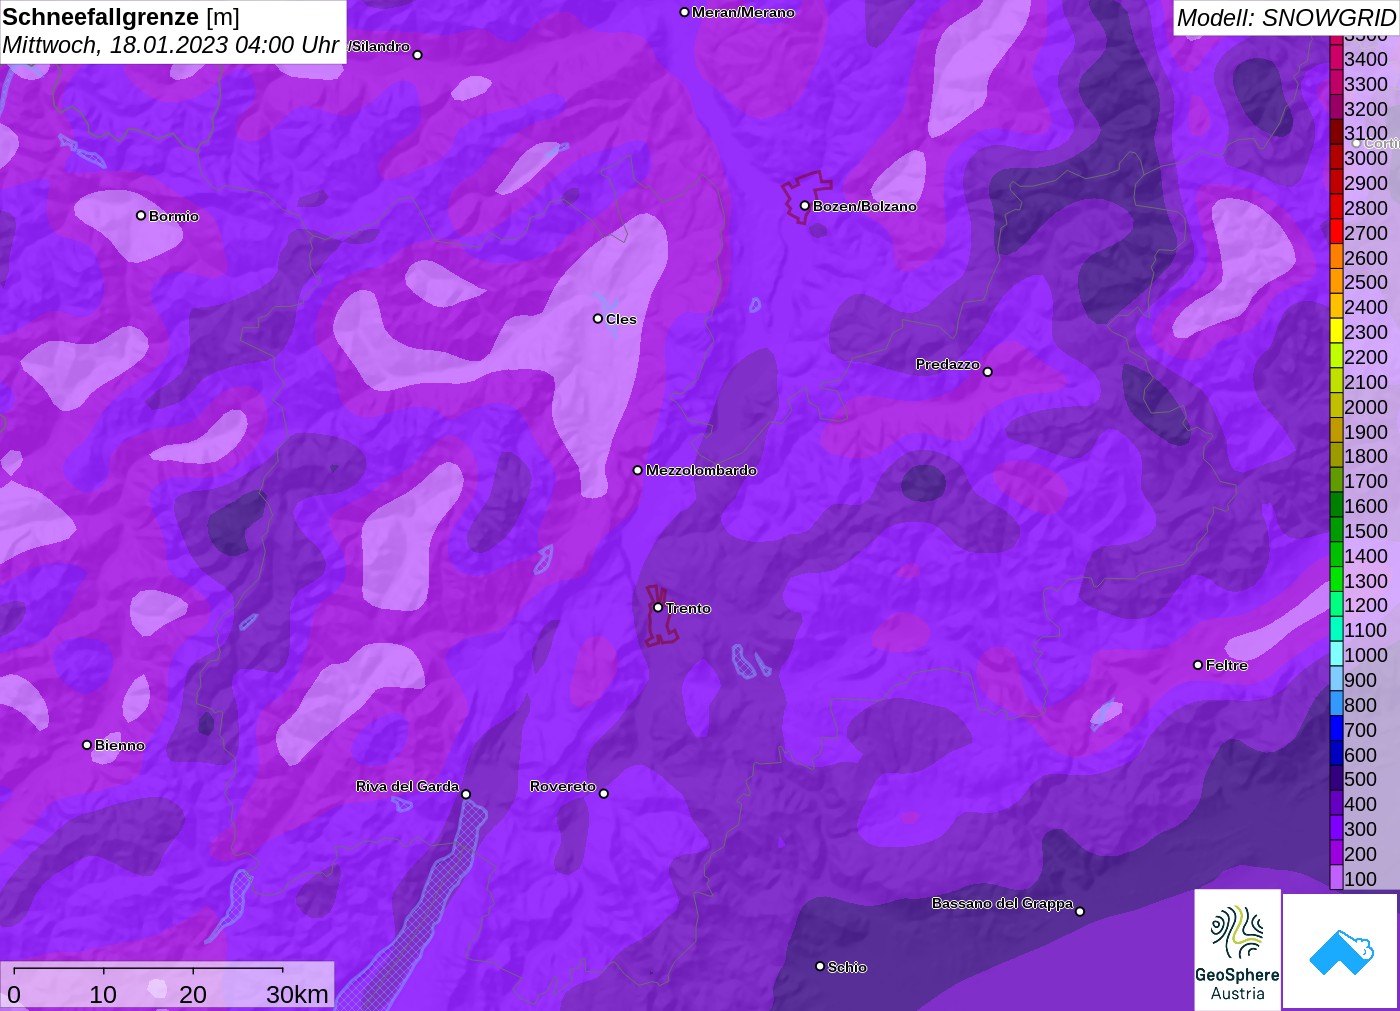This screenshot has width=1400, height=1011.
Task: Click the Riva del Garda marker
Action: tap(466, 794)
